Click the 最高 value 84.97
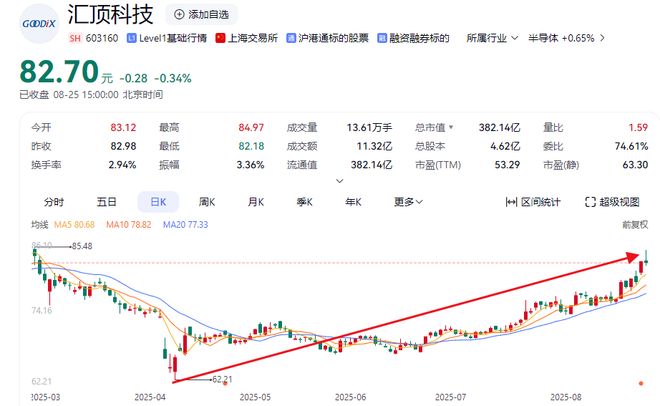 [x=251, y=127]
